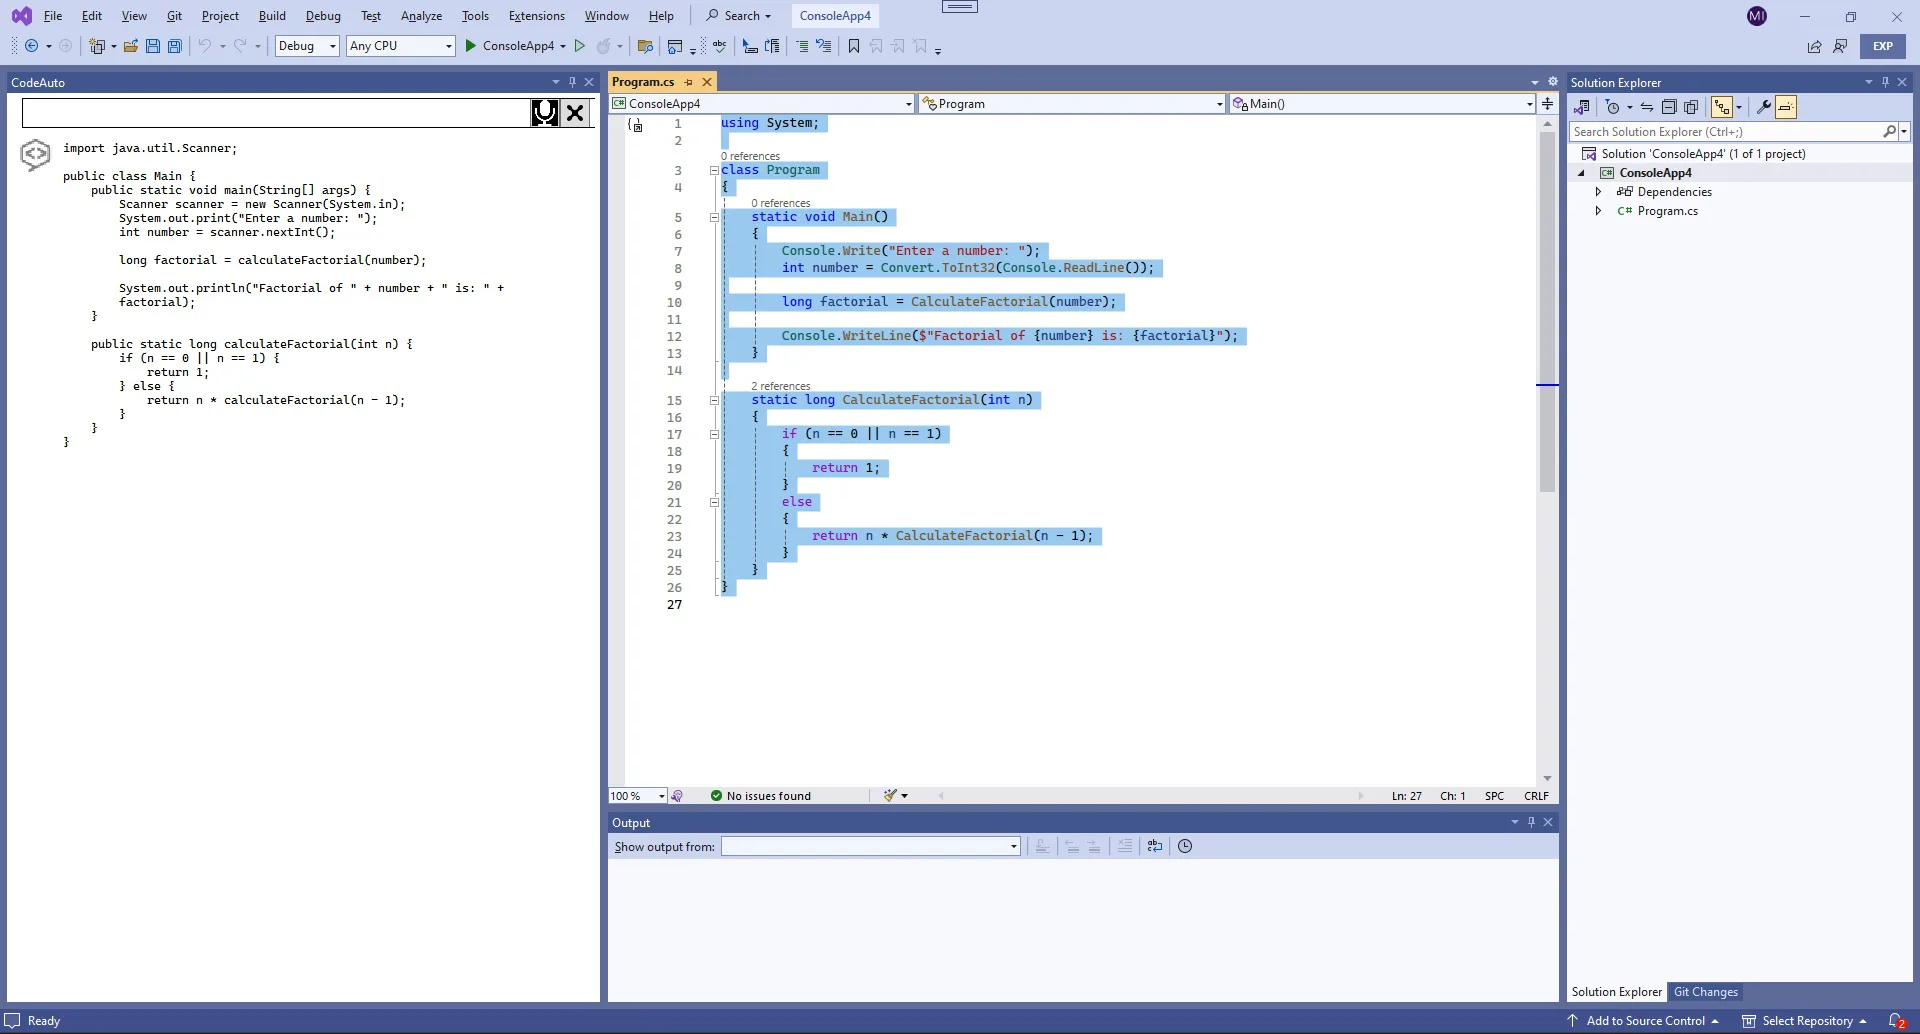Open the Extensions menu
This screenshot has height=1034, width=1920.
tap(536, 16)
